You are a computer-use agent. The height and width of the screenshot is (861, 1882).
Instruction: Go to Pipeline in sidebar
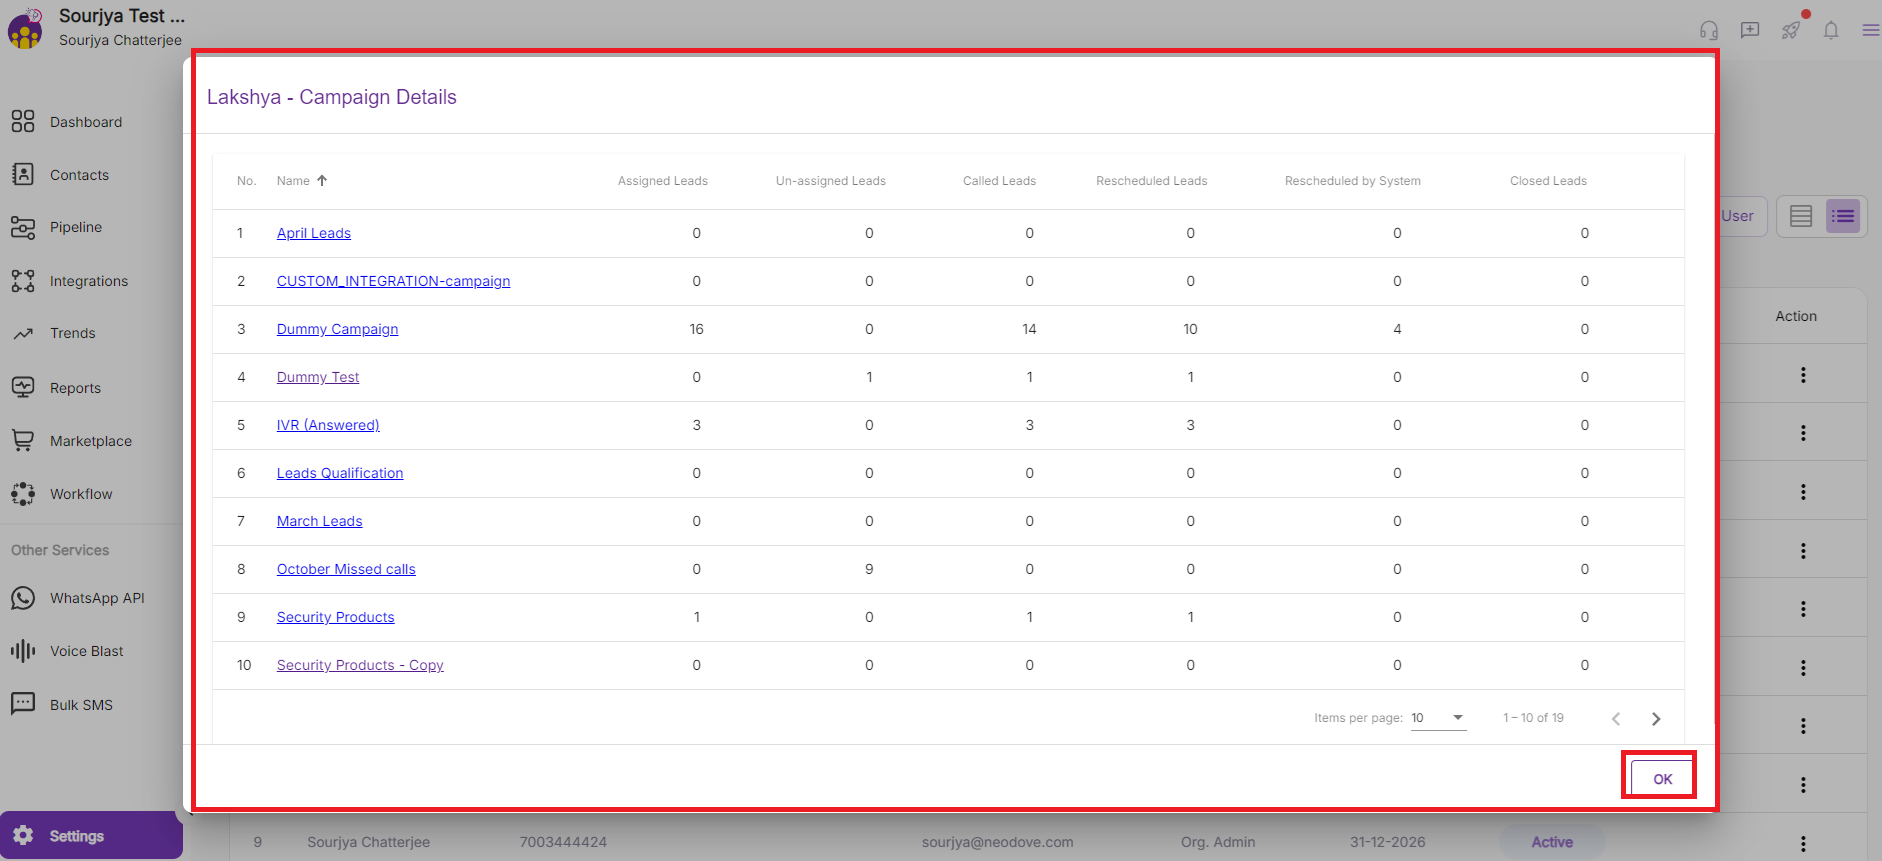(x=75, y=227)
